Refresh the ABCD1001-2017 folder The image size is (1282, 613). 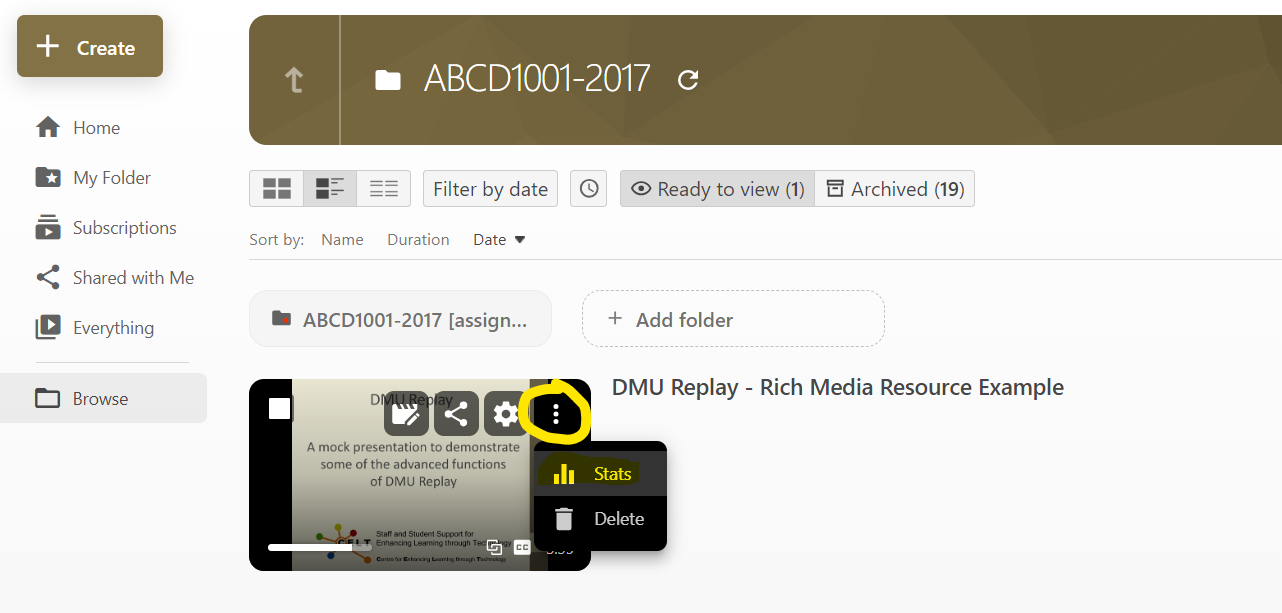coord(688,79)
